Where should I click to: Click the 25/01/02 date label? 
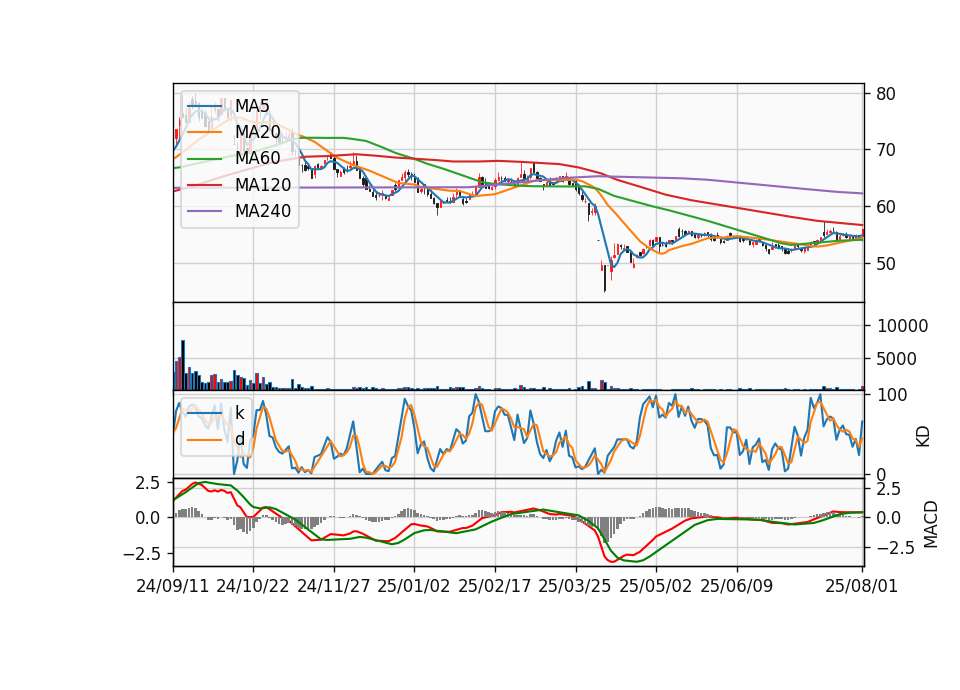pyautogui.click(x=414, y=587)
